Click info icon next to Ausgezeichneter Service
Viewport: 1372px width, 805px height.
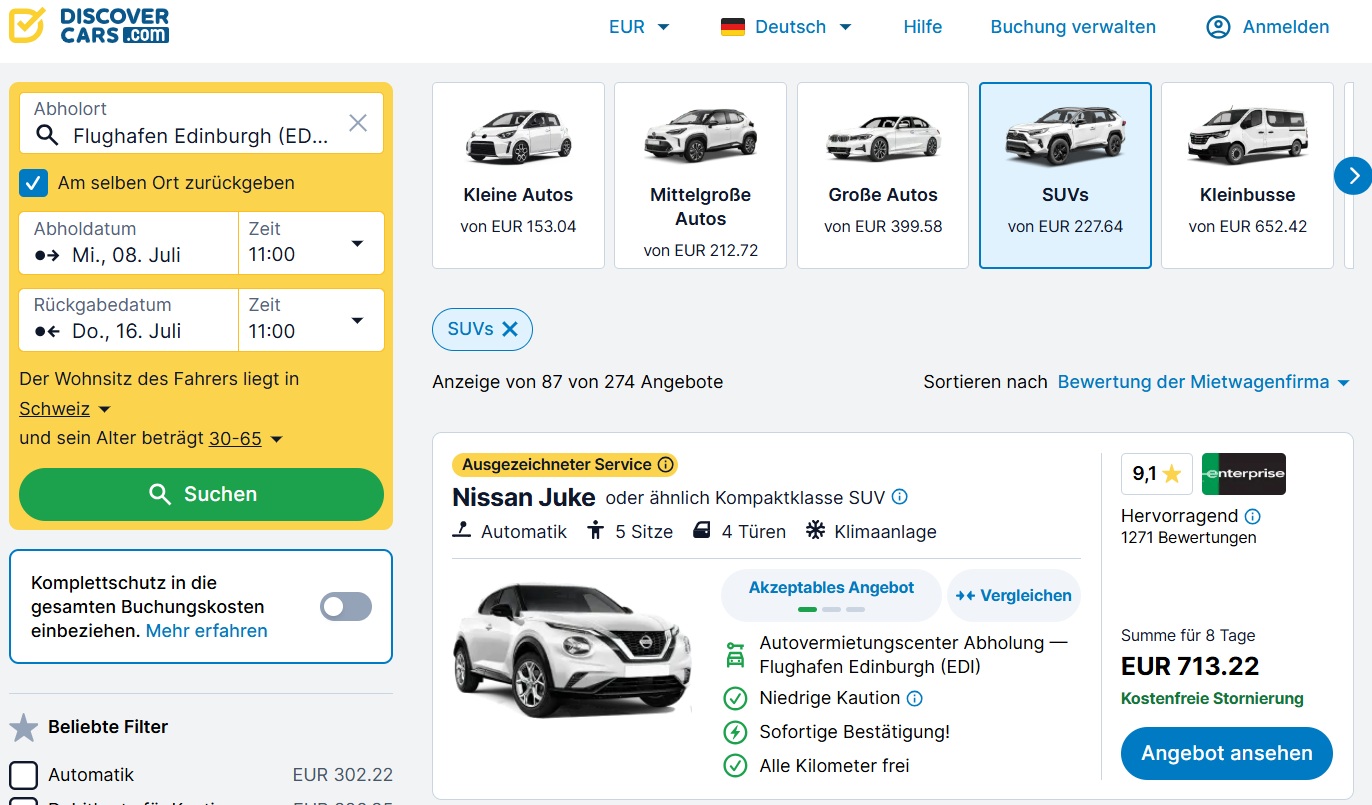point(666,464)
